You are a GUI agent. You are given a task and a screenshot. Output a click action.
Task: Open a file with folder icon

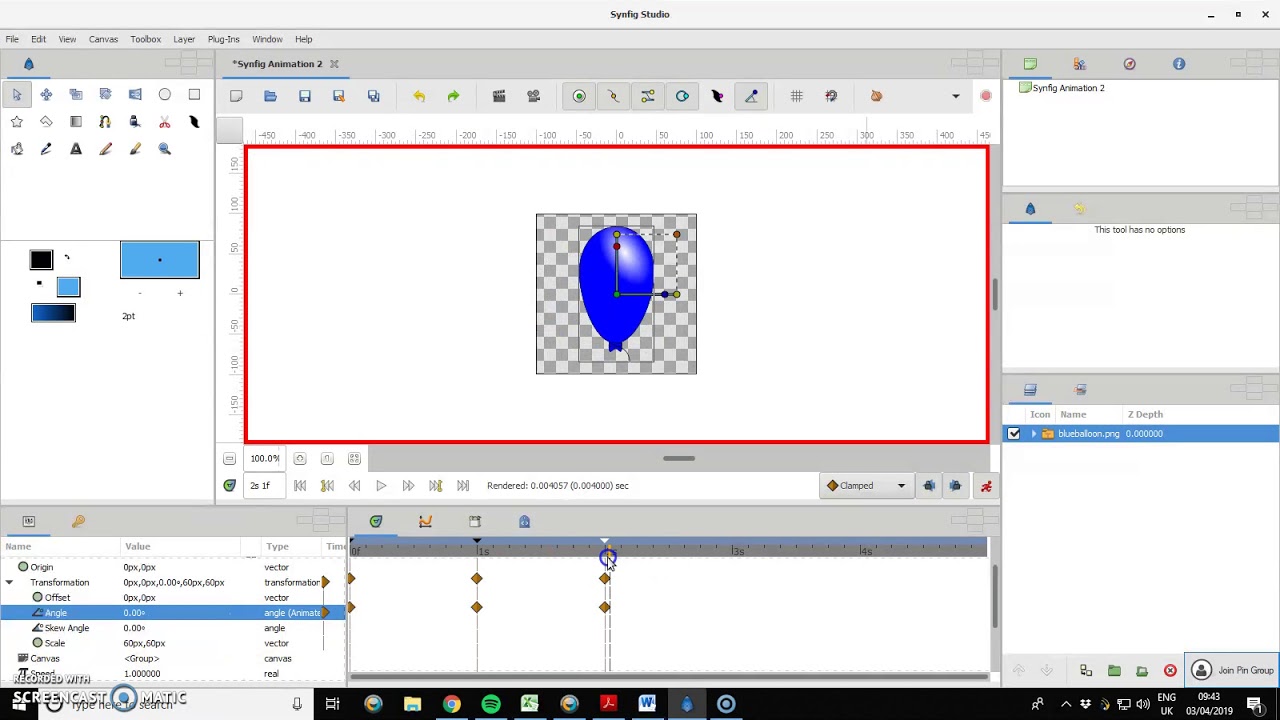(x=270, y=96)
